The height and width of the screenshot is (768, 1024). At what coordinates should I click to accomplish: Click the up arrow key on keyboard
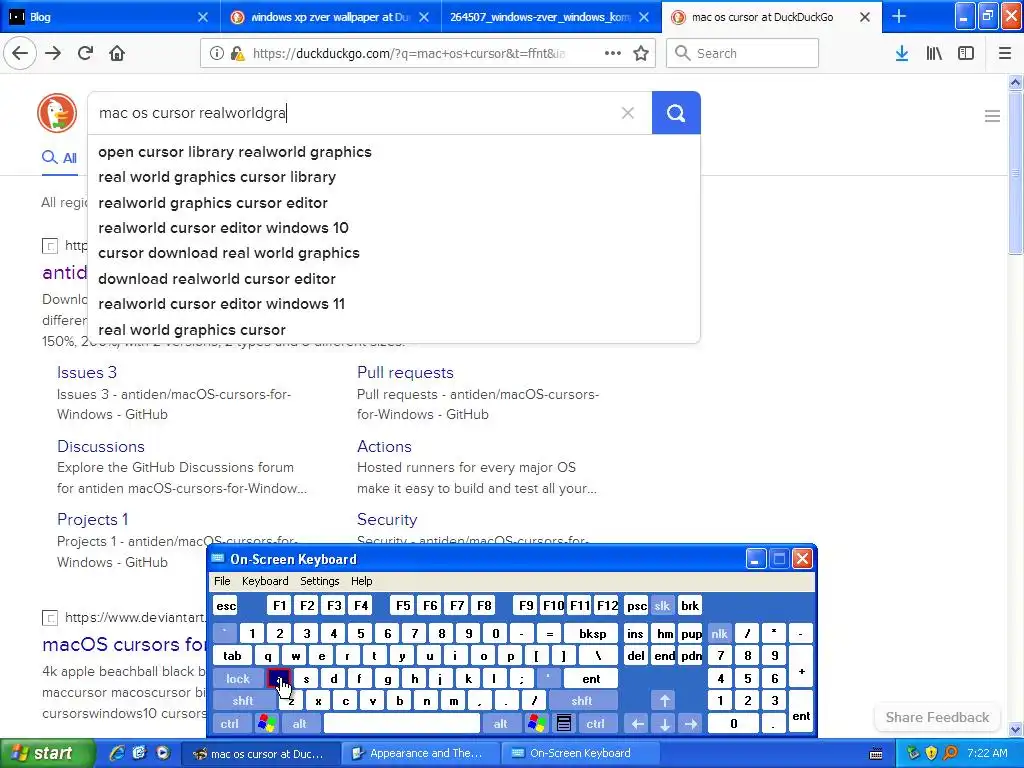tap(664, 701)
